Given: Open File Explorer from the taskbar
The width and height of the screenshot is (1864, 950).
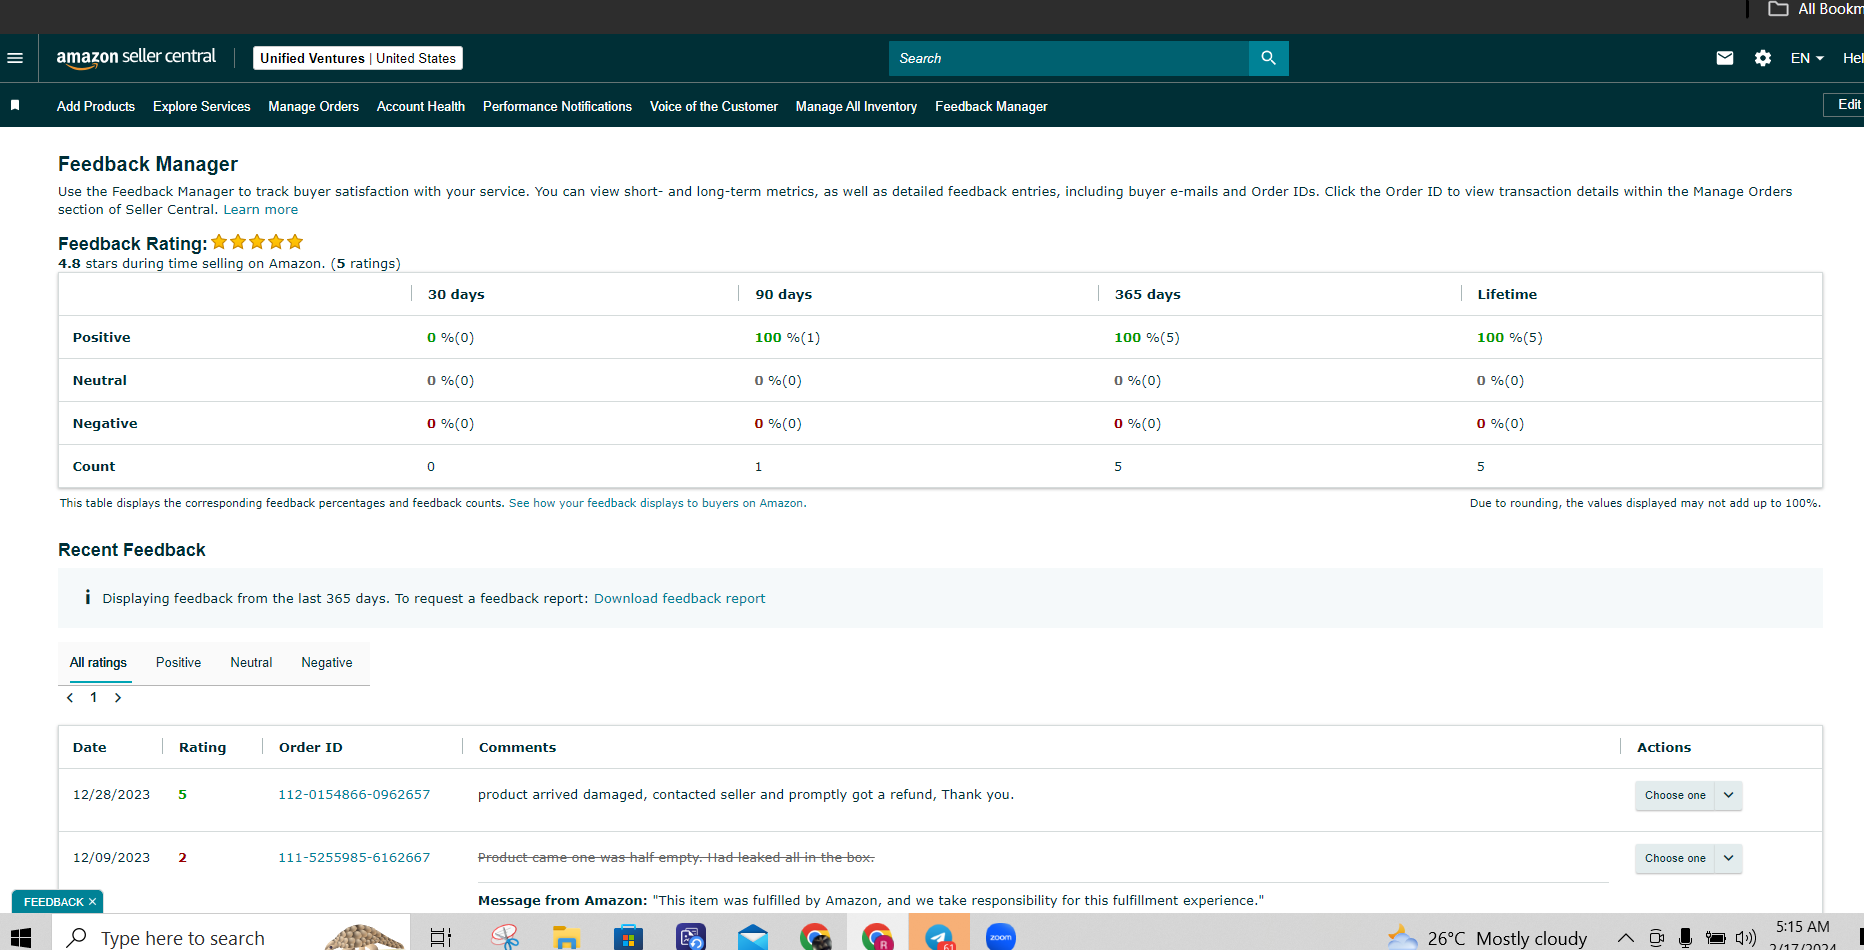Looking at the screenshot, I should pyautogui.click(x=567, y=938).
